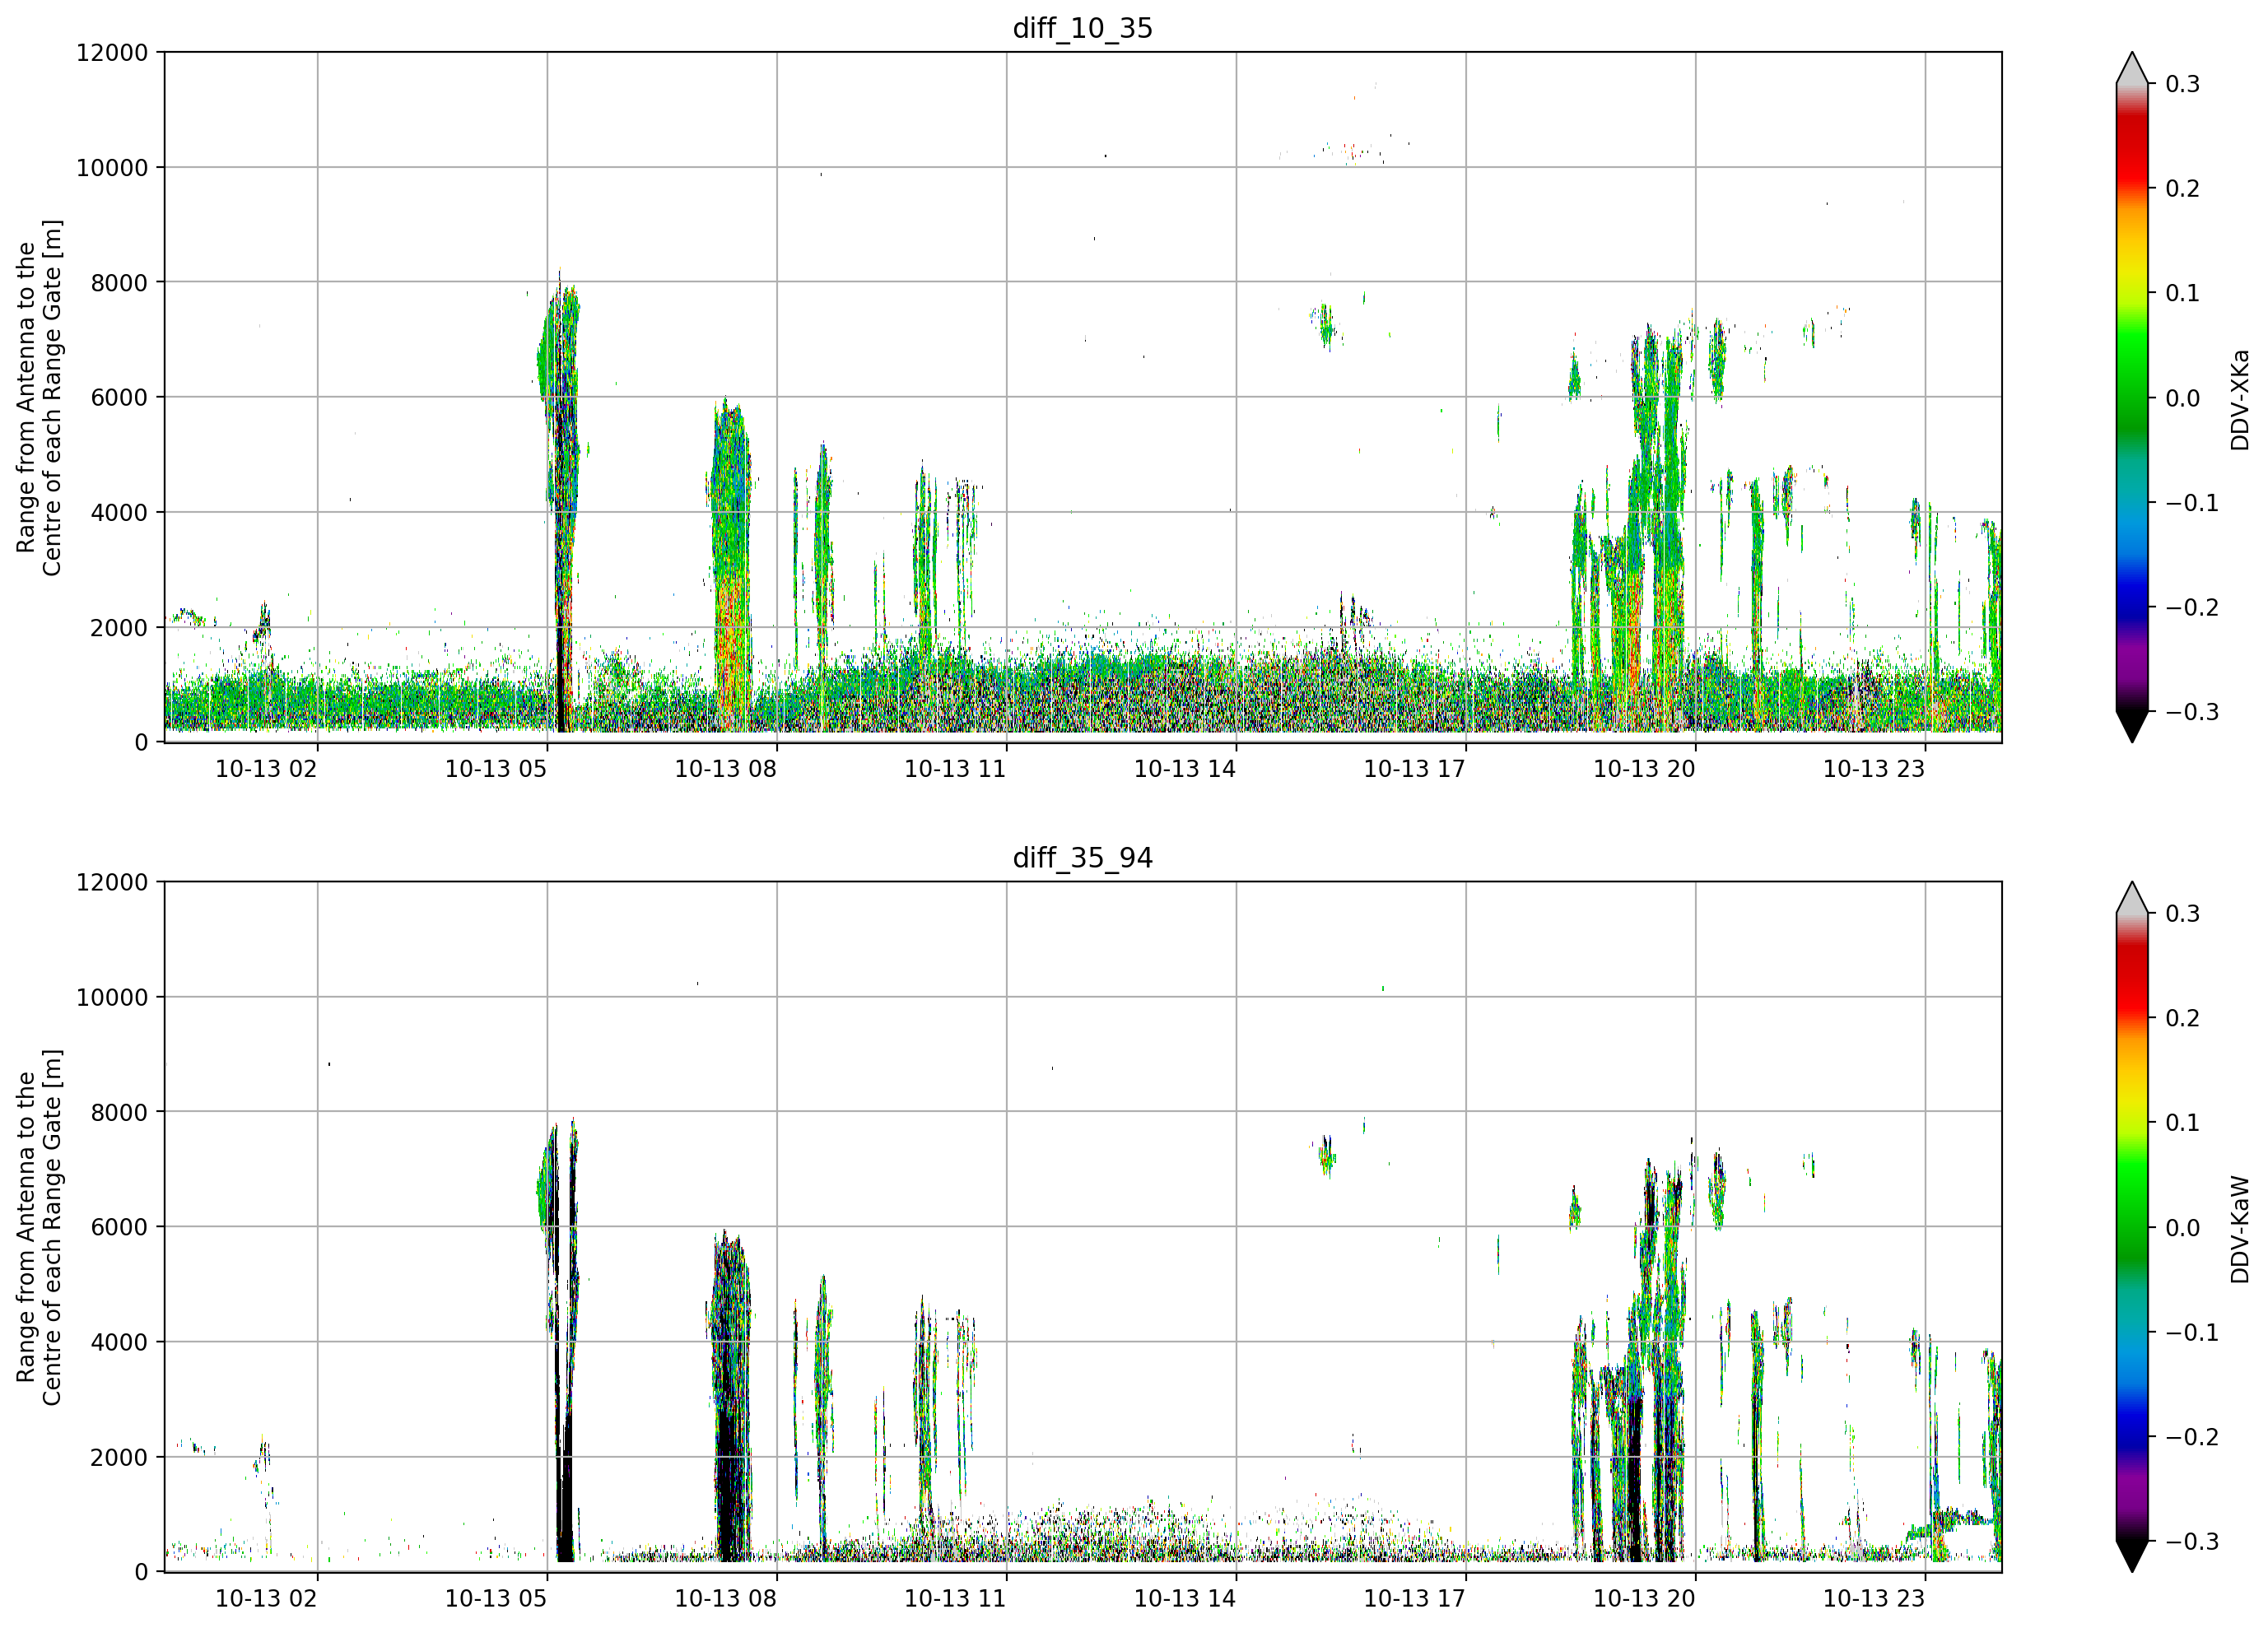Click the DDV-XKa color scale bar
The height and width of the screenshot is (1628, 2268).
[2132, 397]
